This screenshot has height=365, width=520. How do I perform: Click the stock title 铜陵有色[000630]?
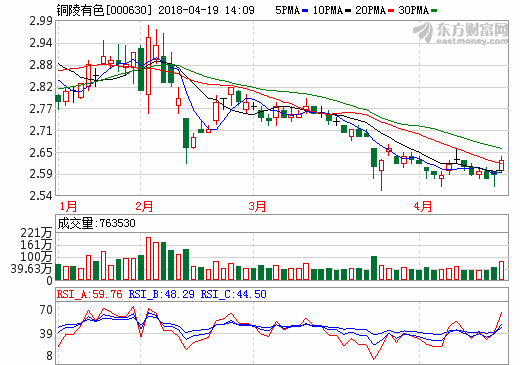[104, 10]
